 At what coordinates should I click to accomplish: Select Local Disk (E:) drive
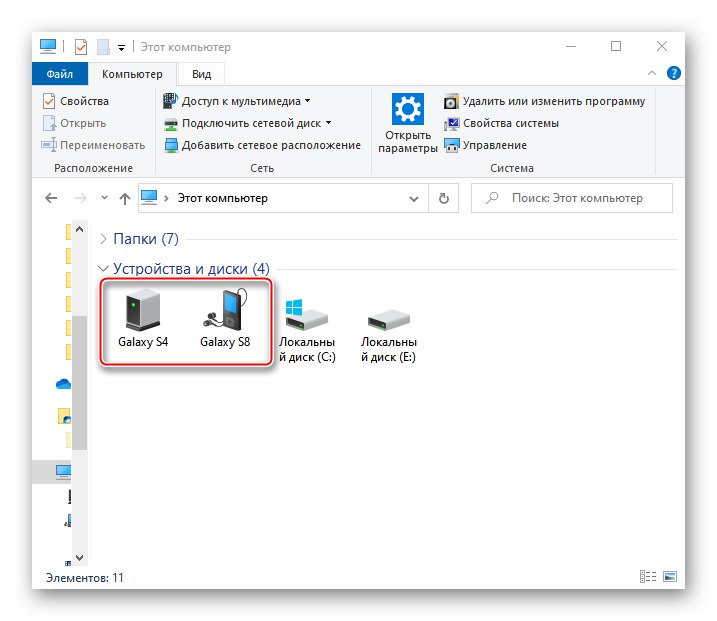[389, 335]
